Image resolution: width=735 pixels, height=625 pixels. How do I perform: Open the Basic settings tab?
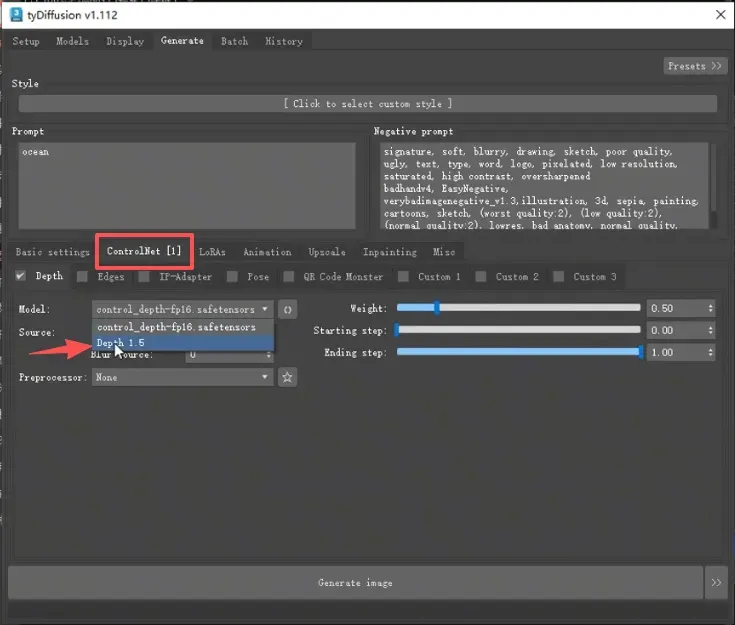52,252
